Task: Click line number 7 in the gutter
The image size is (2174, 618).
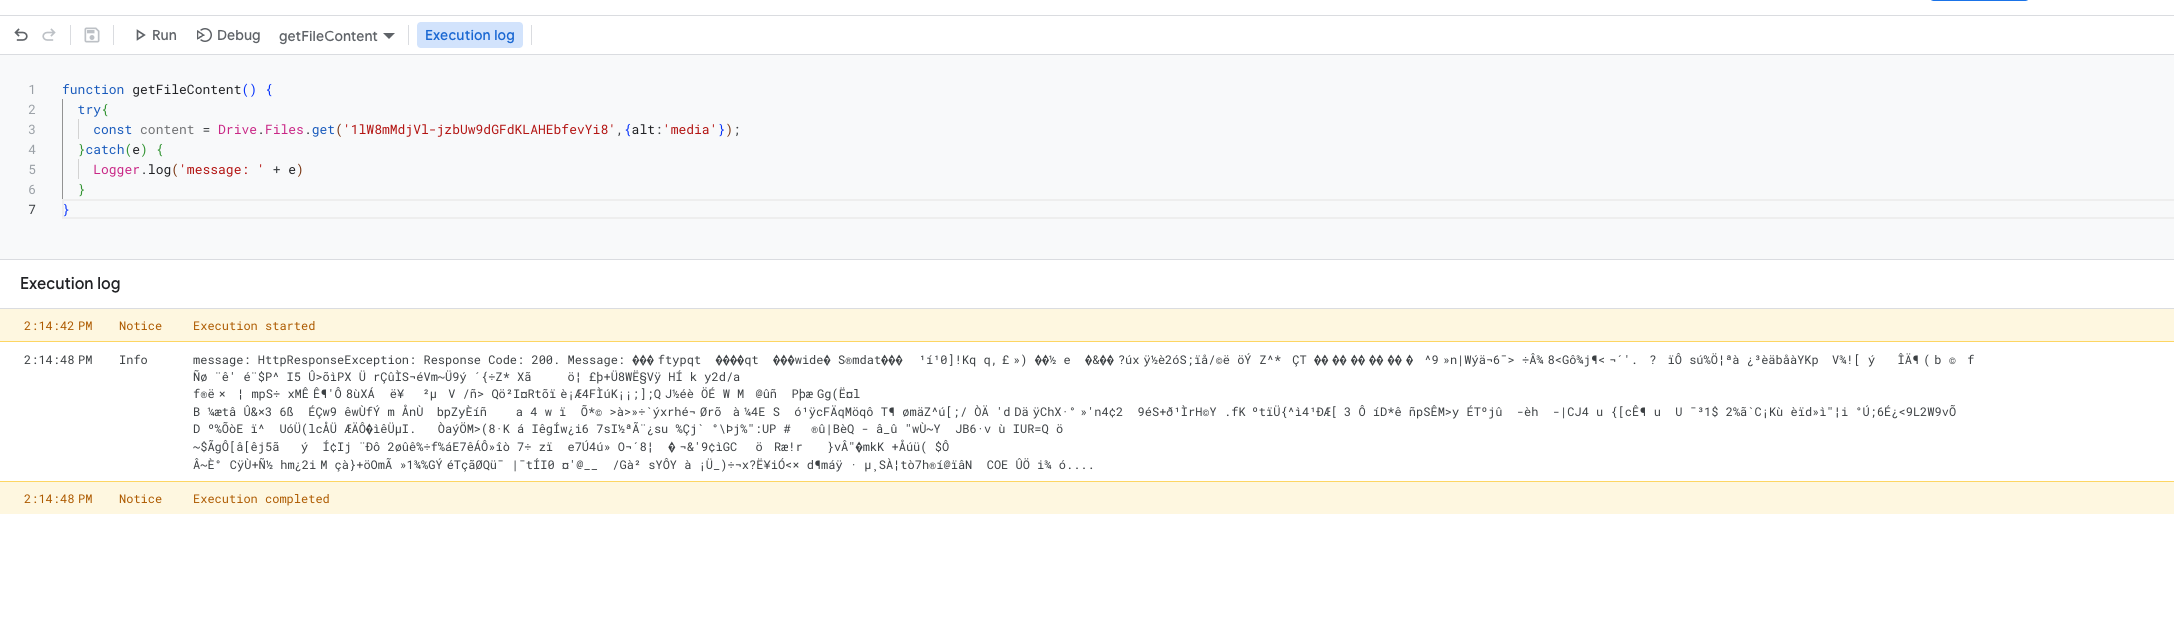Action: 32,210
